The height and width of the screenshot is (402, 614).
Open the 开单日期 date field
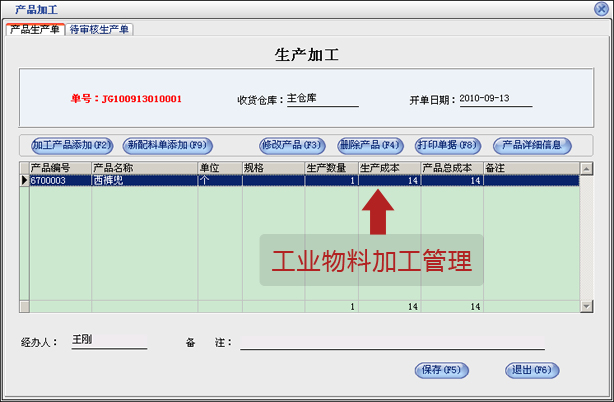tap(495, 99)
